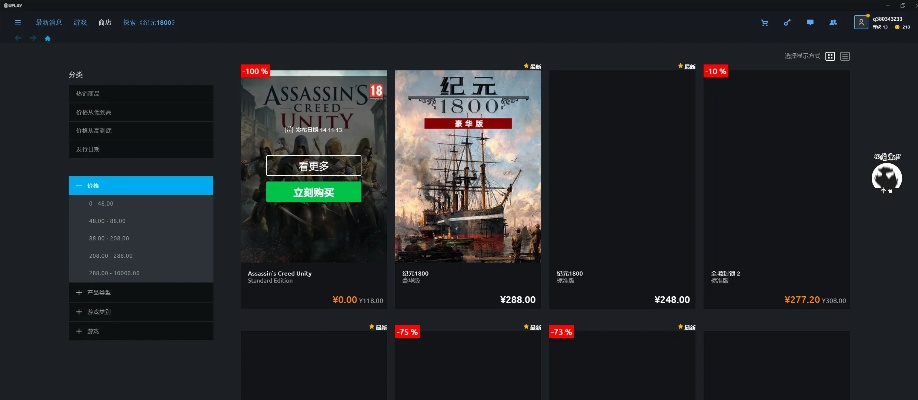
Task: Switch to list view display
Action: [x=845, y=56]
